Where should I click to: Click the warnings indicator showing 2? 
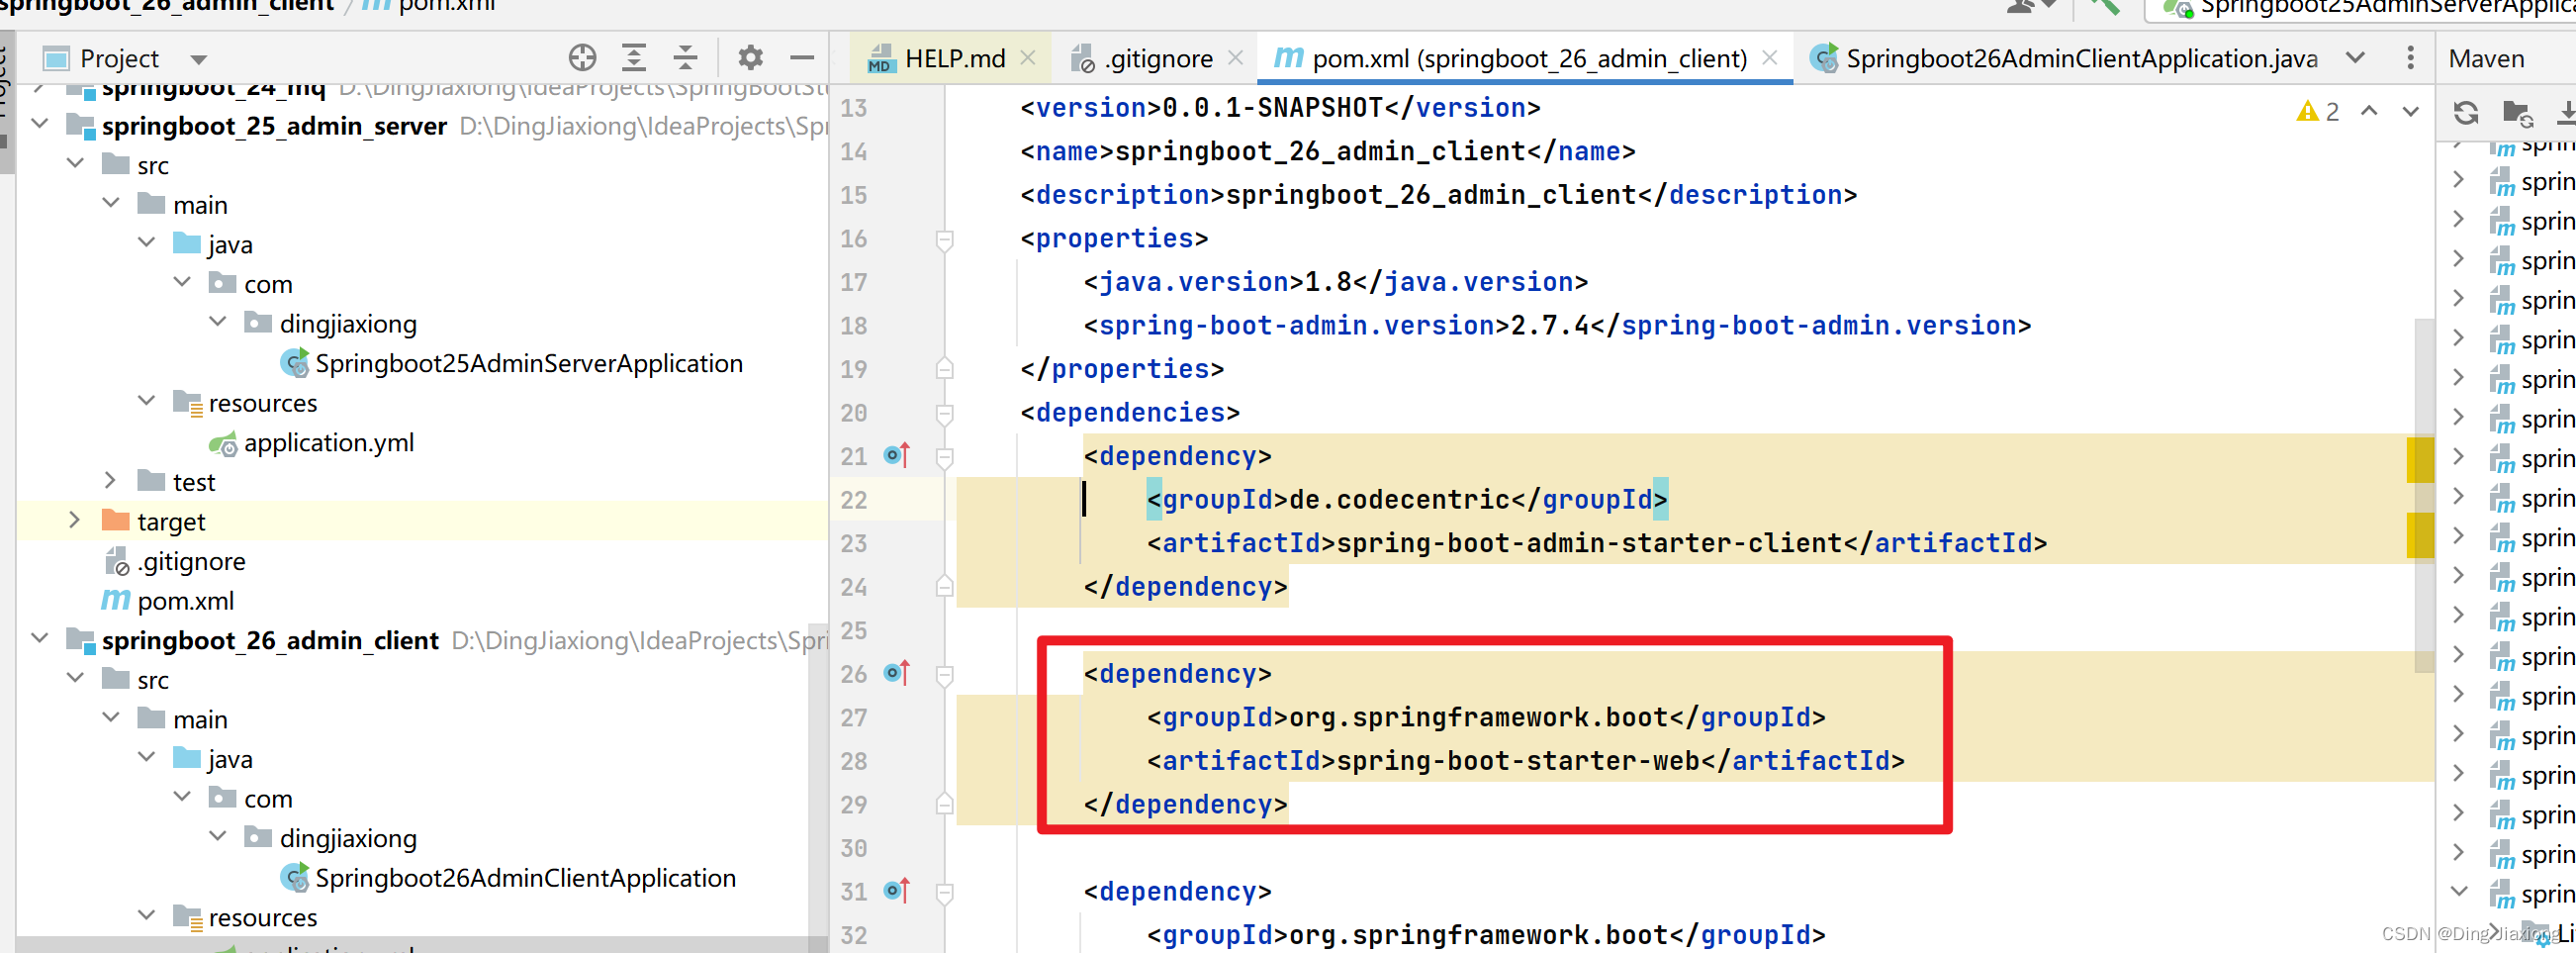tap(2317, 111)
